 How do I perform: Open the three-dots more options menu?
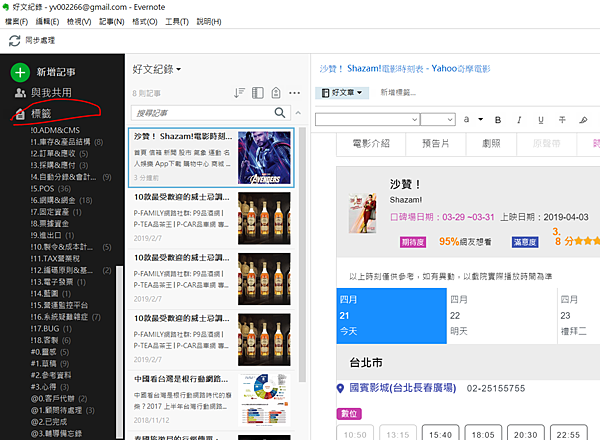pos(294,93)
